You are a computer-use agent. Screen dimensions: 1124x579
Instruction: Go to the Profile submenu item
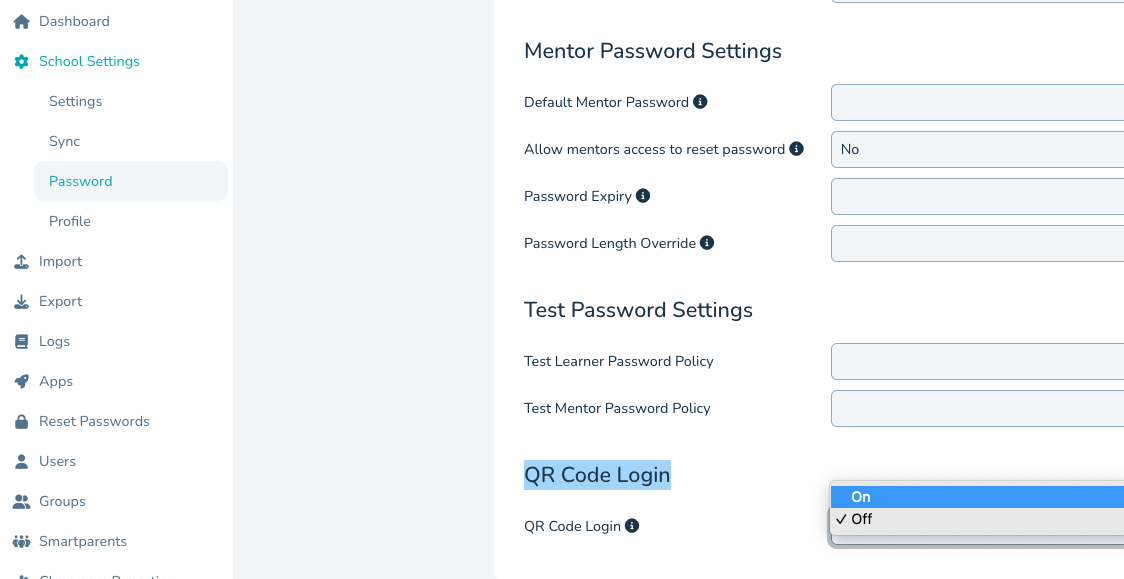pos(70,221)
